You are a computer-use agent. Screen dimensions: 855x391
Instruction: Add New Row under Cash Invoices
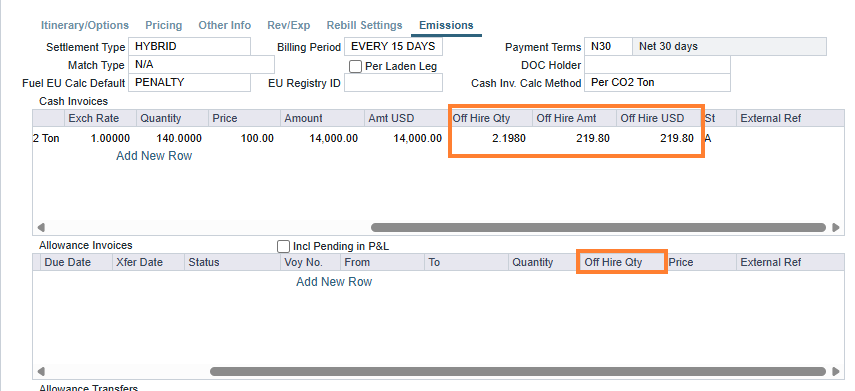[x=154, y=156]
